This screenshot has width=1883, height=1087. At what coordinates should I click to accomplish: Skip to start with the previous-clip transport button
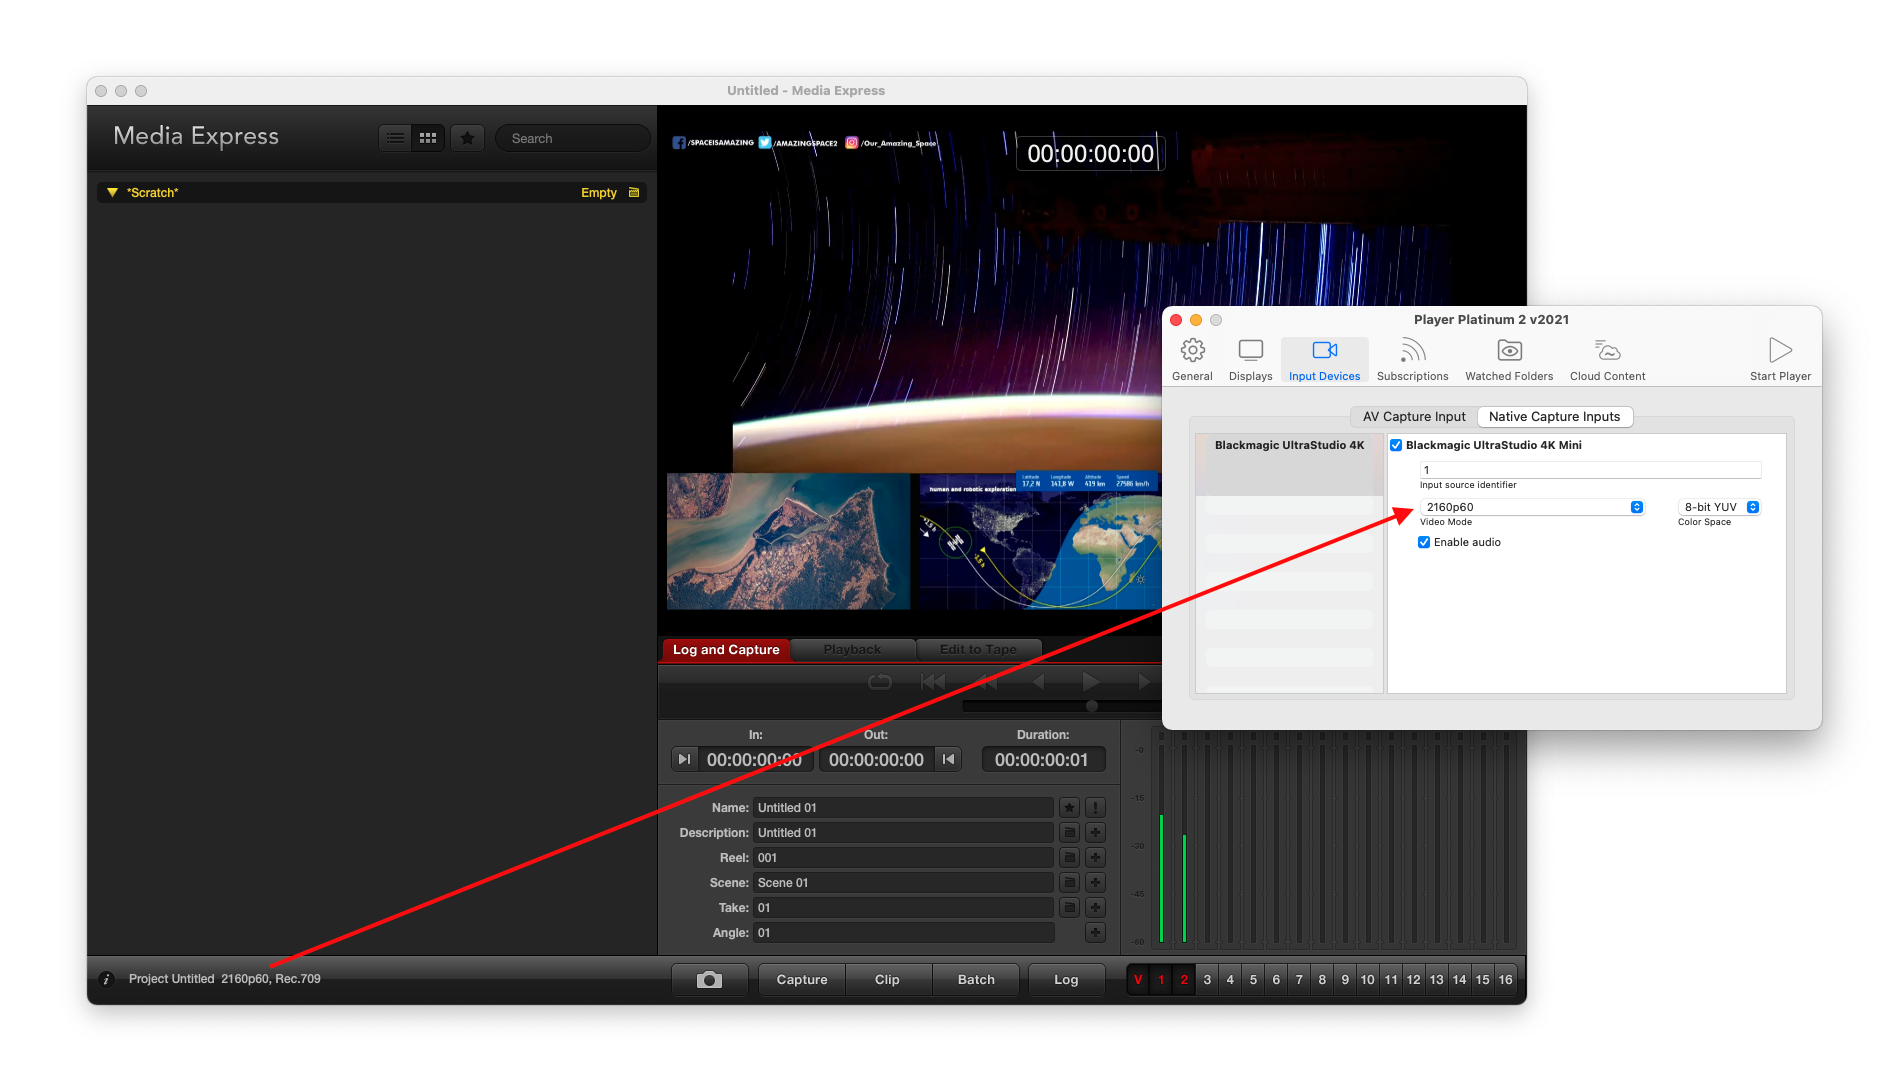(x=932, y=682)
